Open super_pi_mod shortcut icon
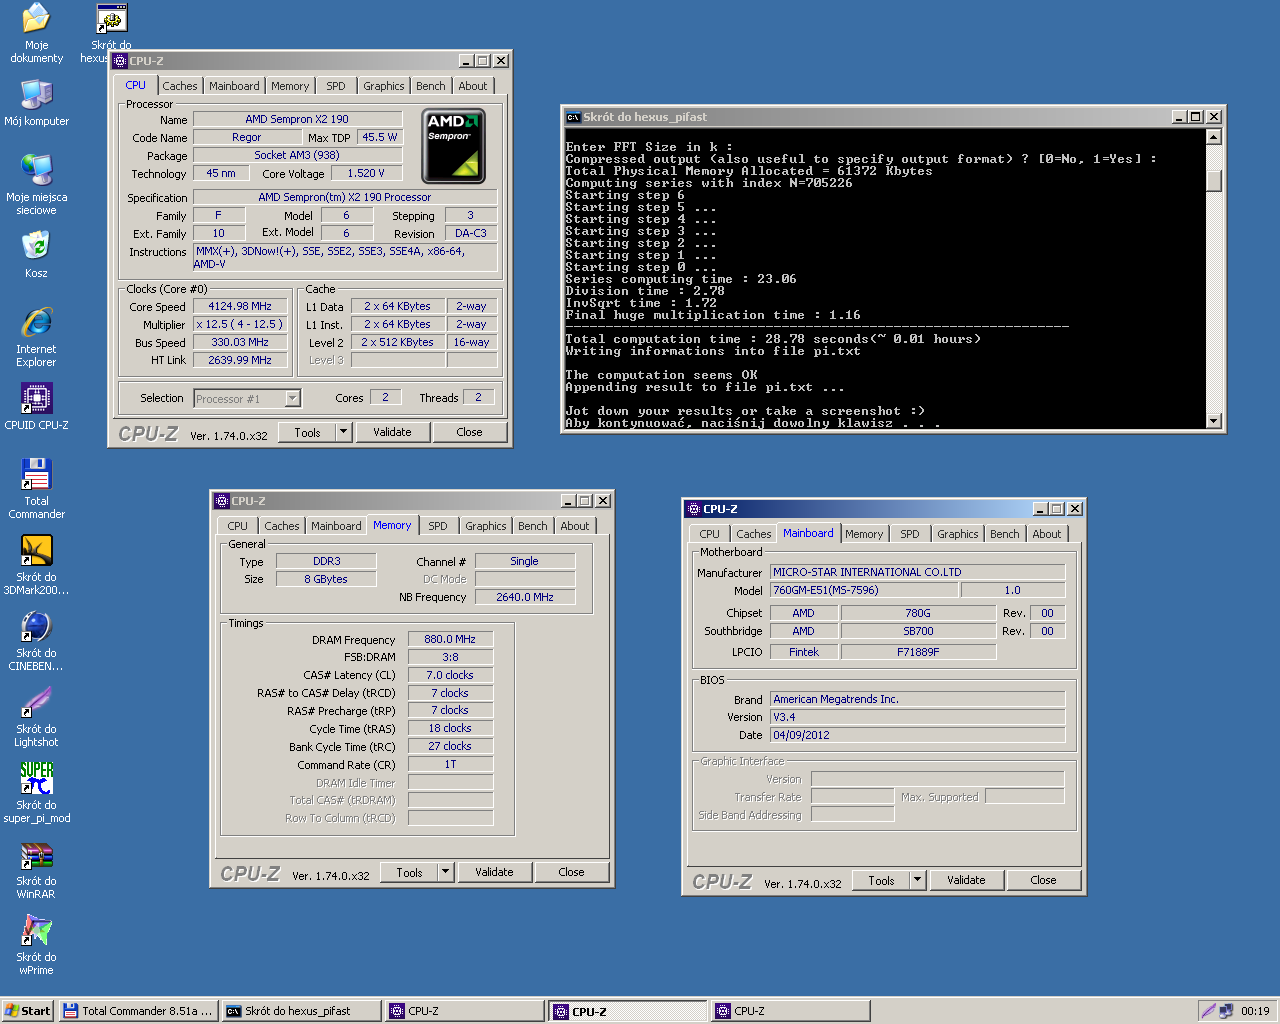 (x=36, y=778)
